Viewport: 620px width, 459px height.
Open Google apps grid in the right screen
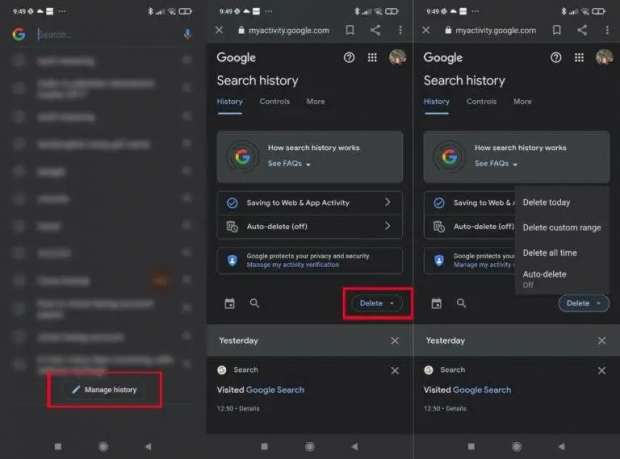(580, 58)
